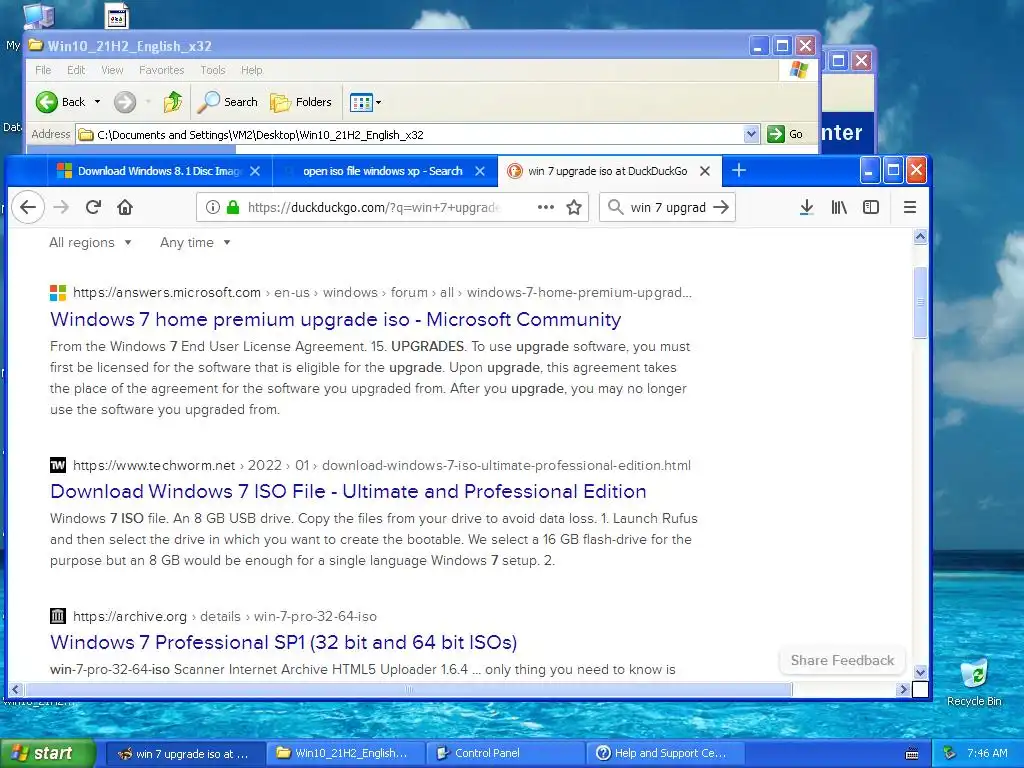1024x768 pixels.
Task: Open File menu in Explorer
Action: pyautogui.click(x=43, y=70)
